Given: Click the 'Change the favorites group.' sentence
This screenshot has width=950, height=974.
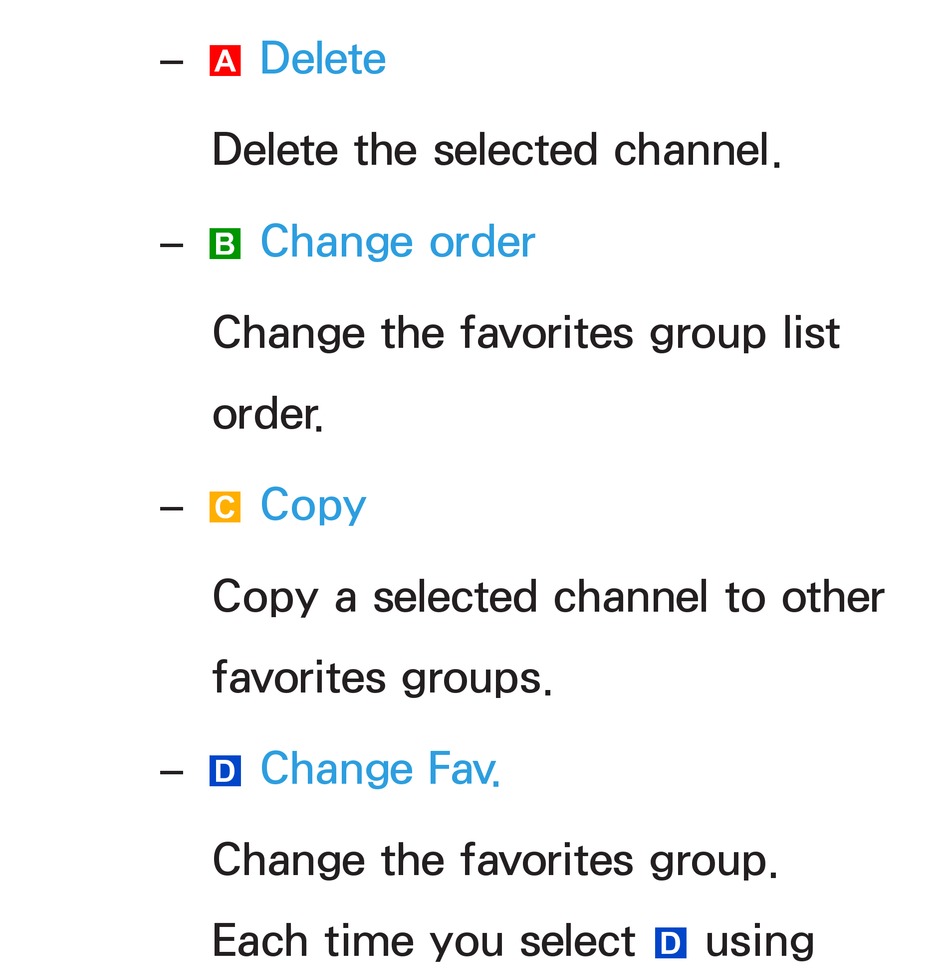Looking at the screenshot, I should pyautogui.click(x=495, y=861).
